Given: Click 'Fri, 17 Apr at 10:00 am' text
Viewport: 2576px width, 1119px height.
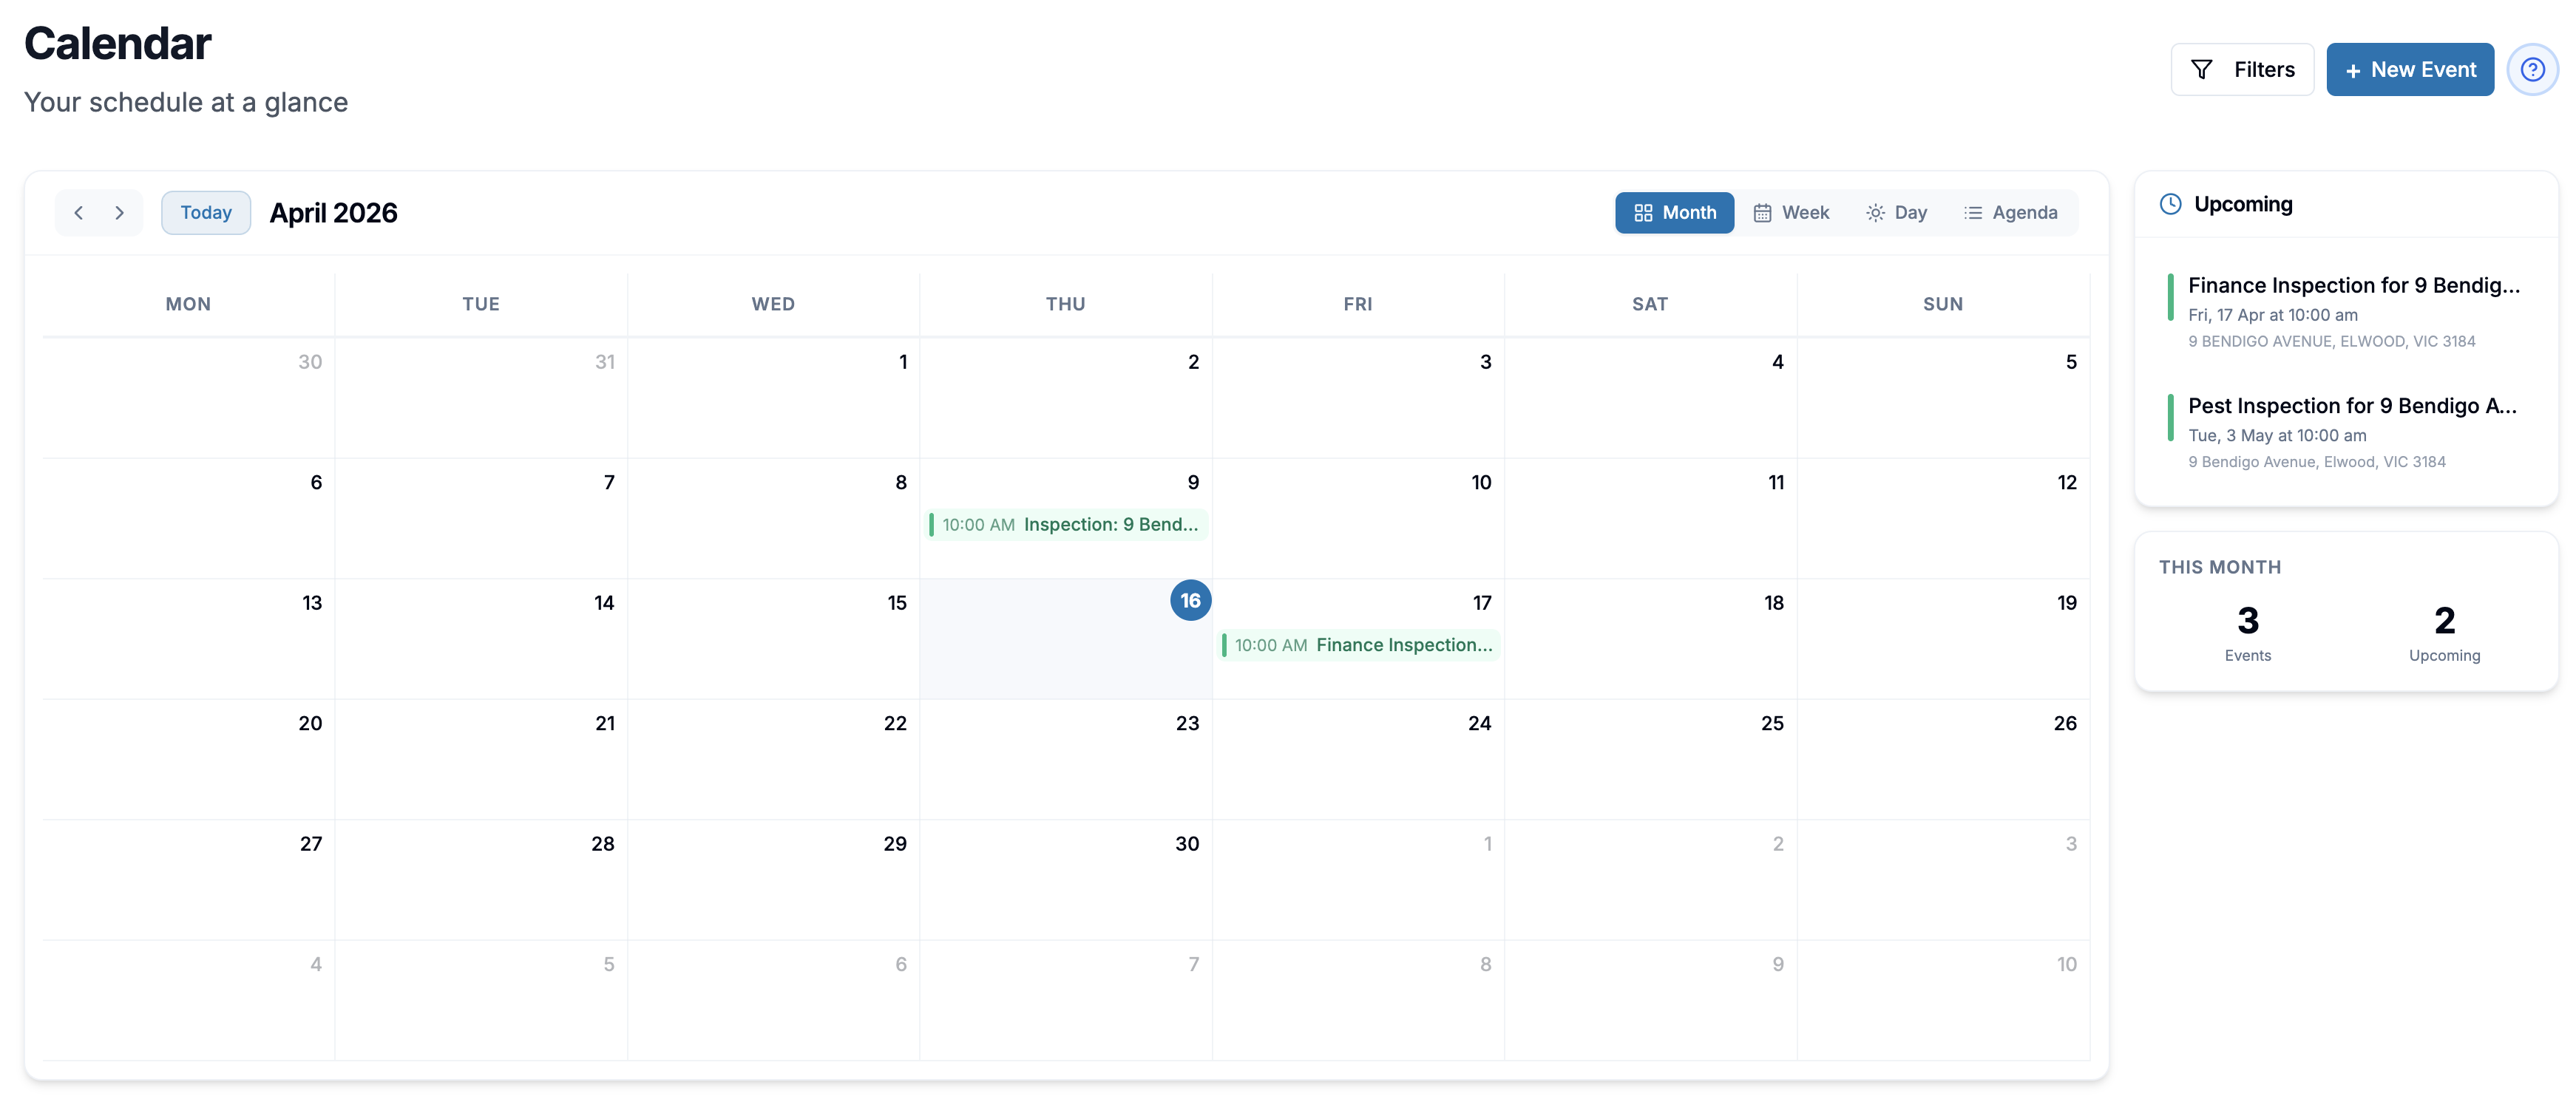Looking at the screenshot, I should click(x=2272, y=315).
